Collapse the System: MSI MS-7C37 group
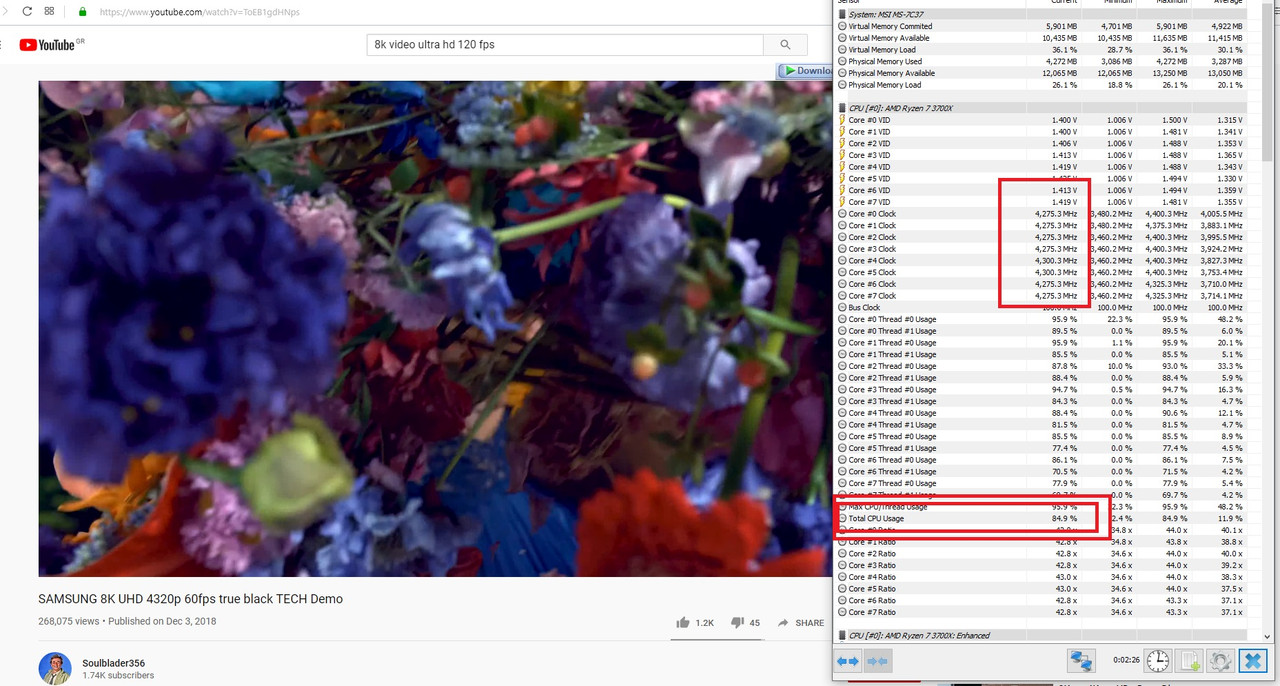 point(842,15)
